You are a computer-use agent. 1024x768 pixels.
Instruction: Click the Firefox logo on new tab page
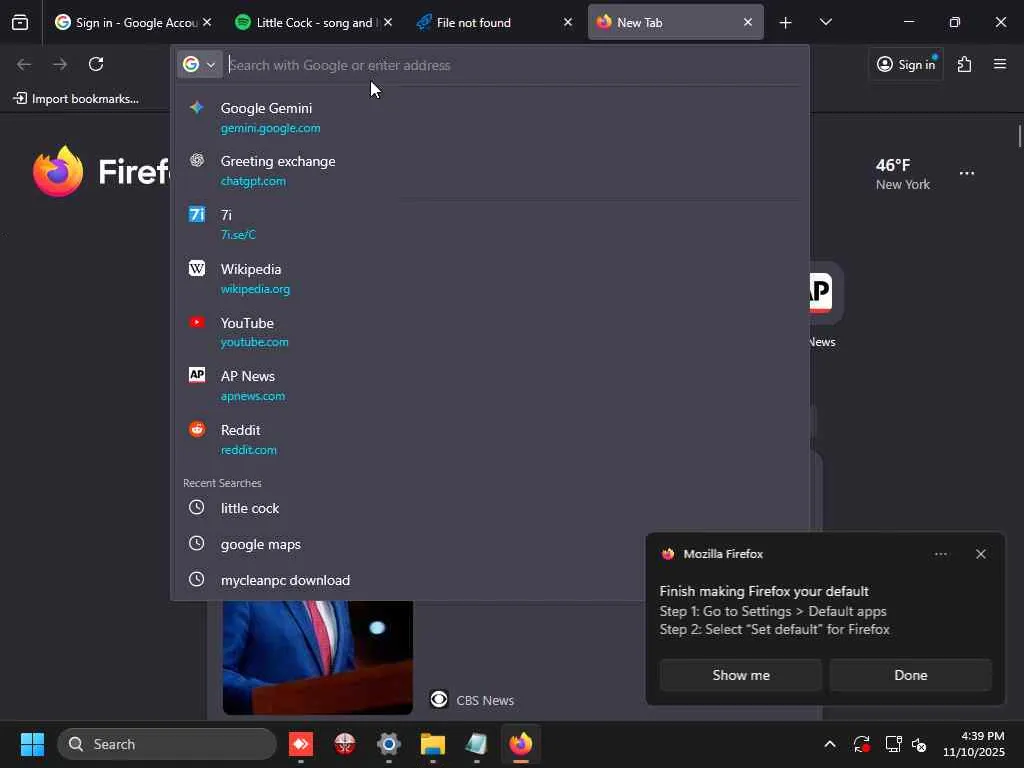coord(58,171)
